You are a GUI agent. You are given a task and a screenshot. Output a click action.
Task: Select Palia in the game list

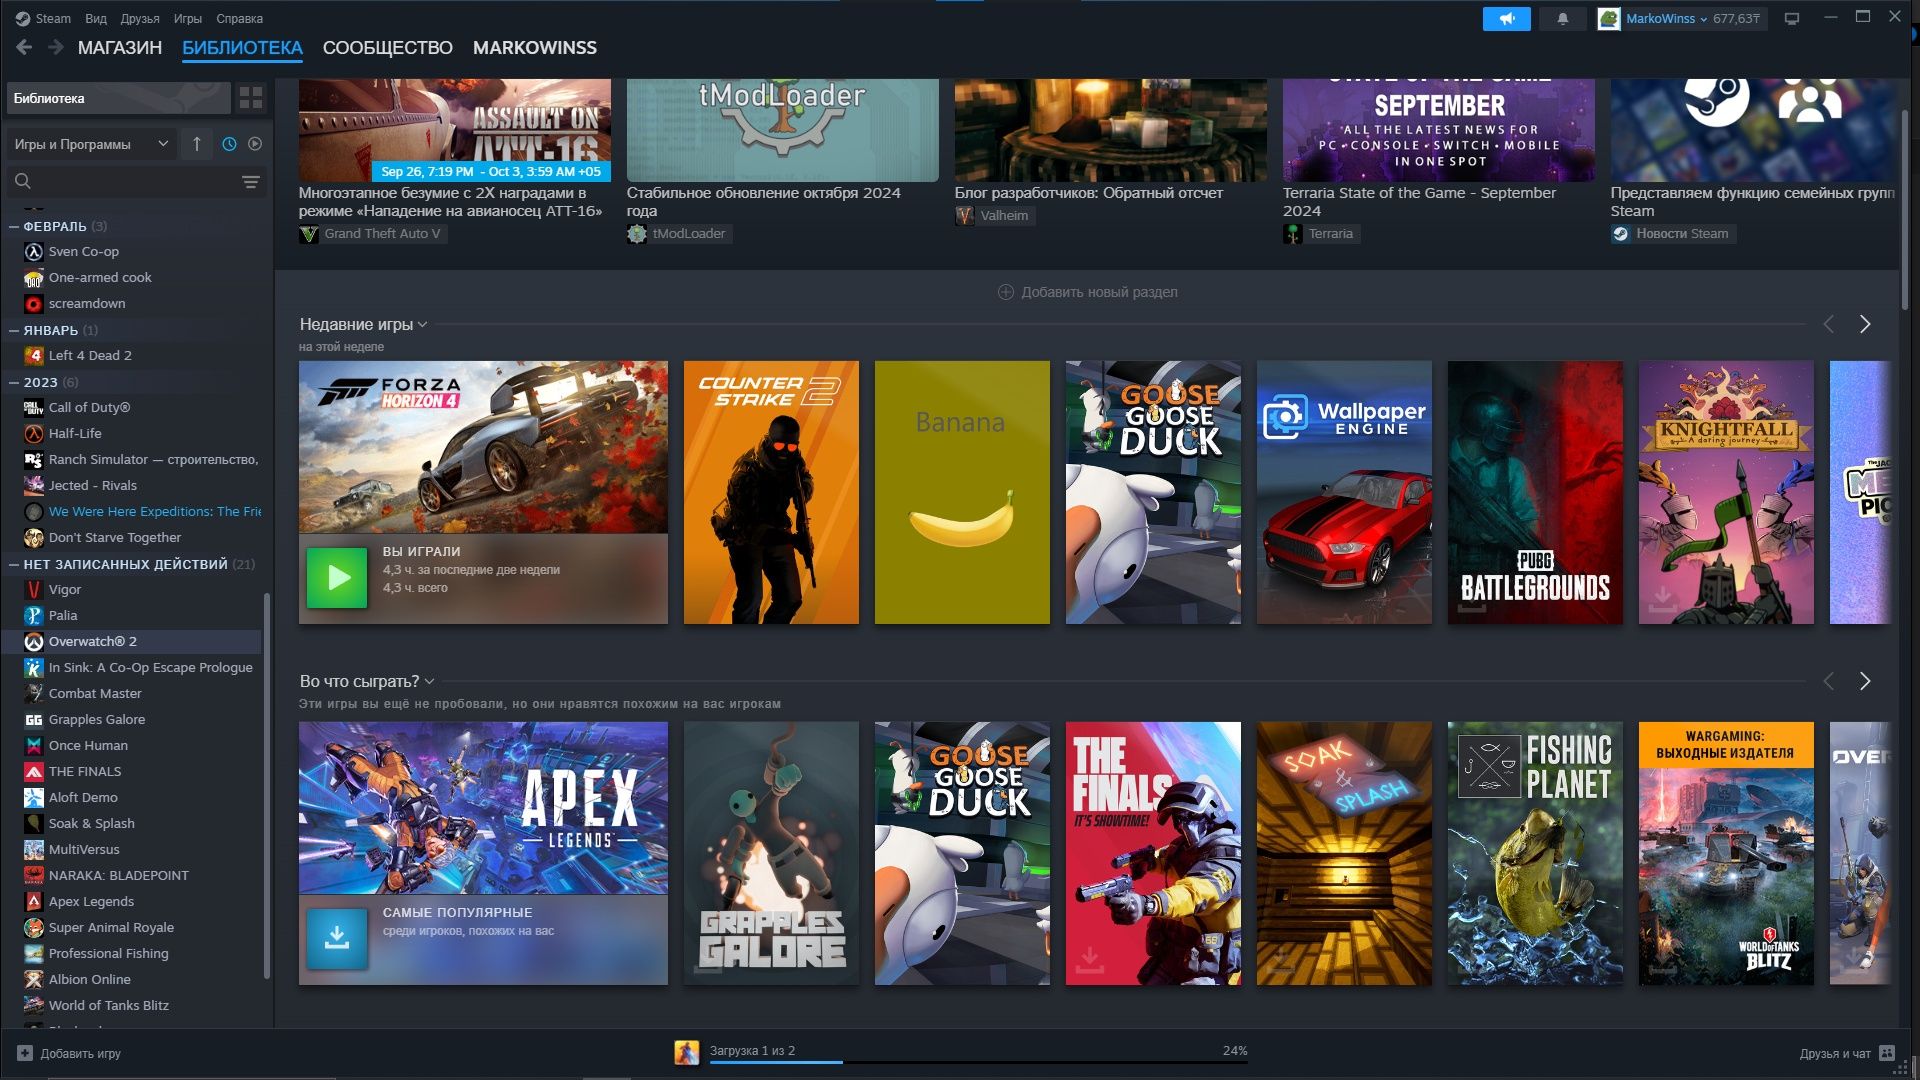[63, 616]
